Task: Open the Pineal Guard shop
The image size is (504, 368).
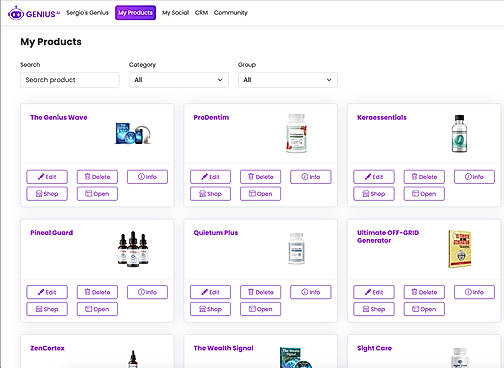Action: pyautogui.click(x=47, y=309)
